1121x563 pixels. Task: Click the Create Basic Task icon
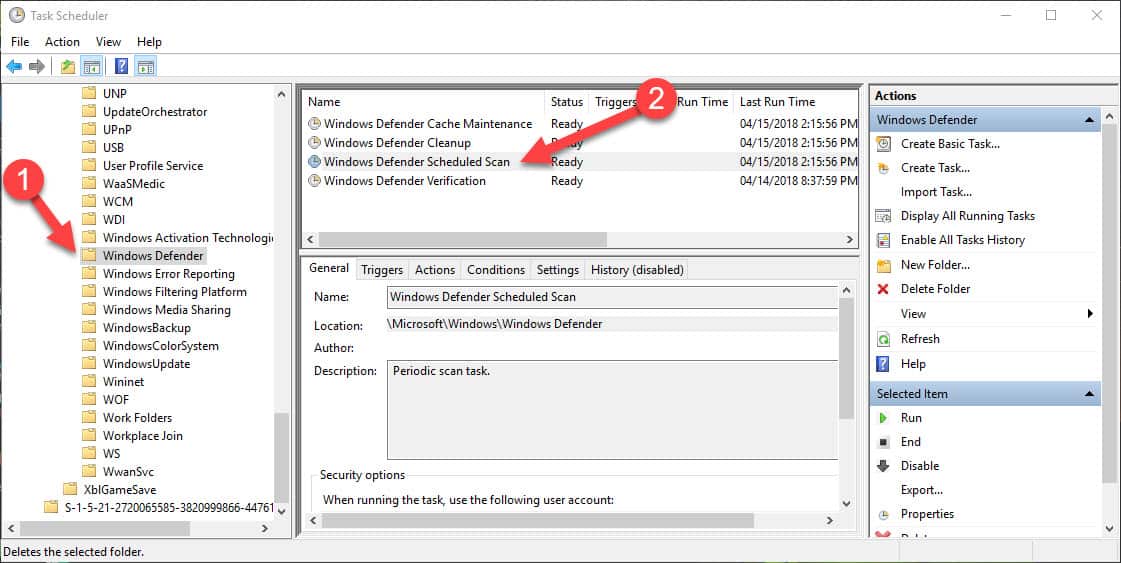pyautogui.click(x=884, y=144)
